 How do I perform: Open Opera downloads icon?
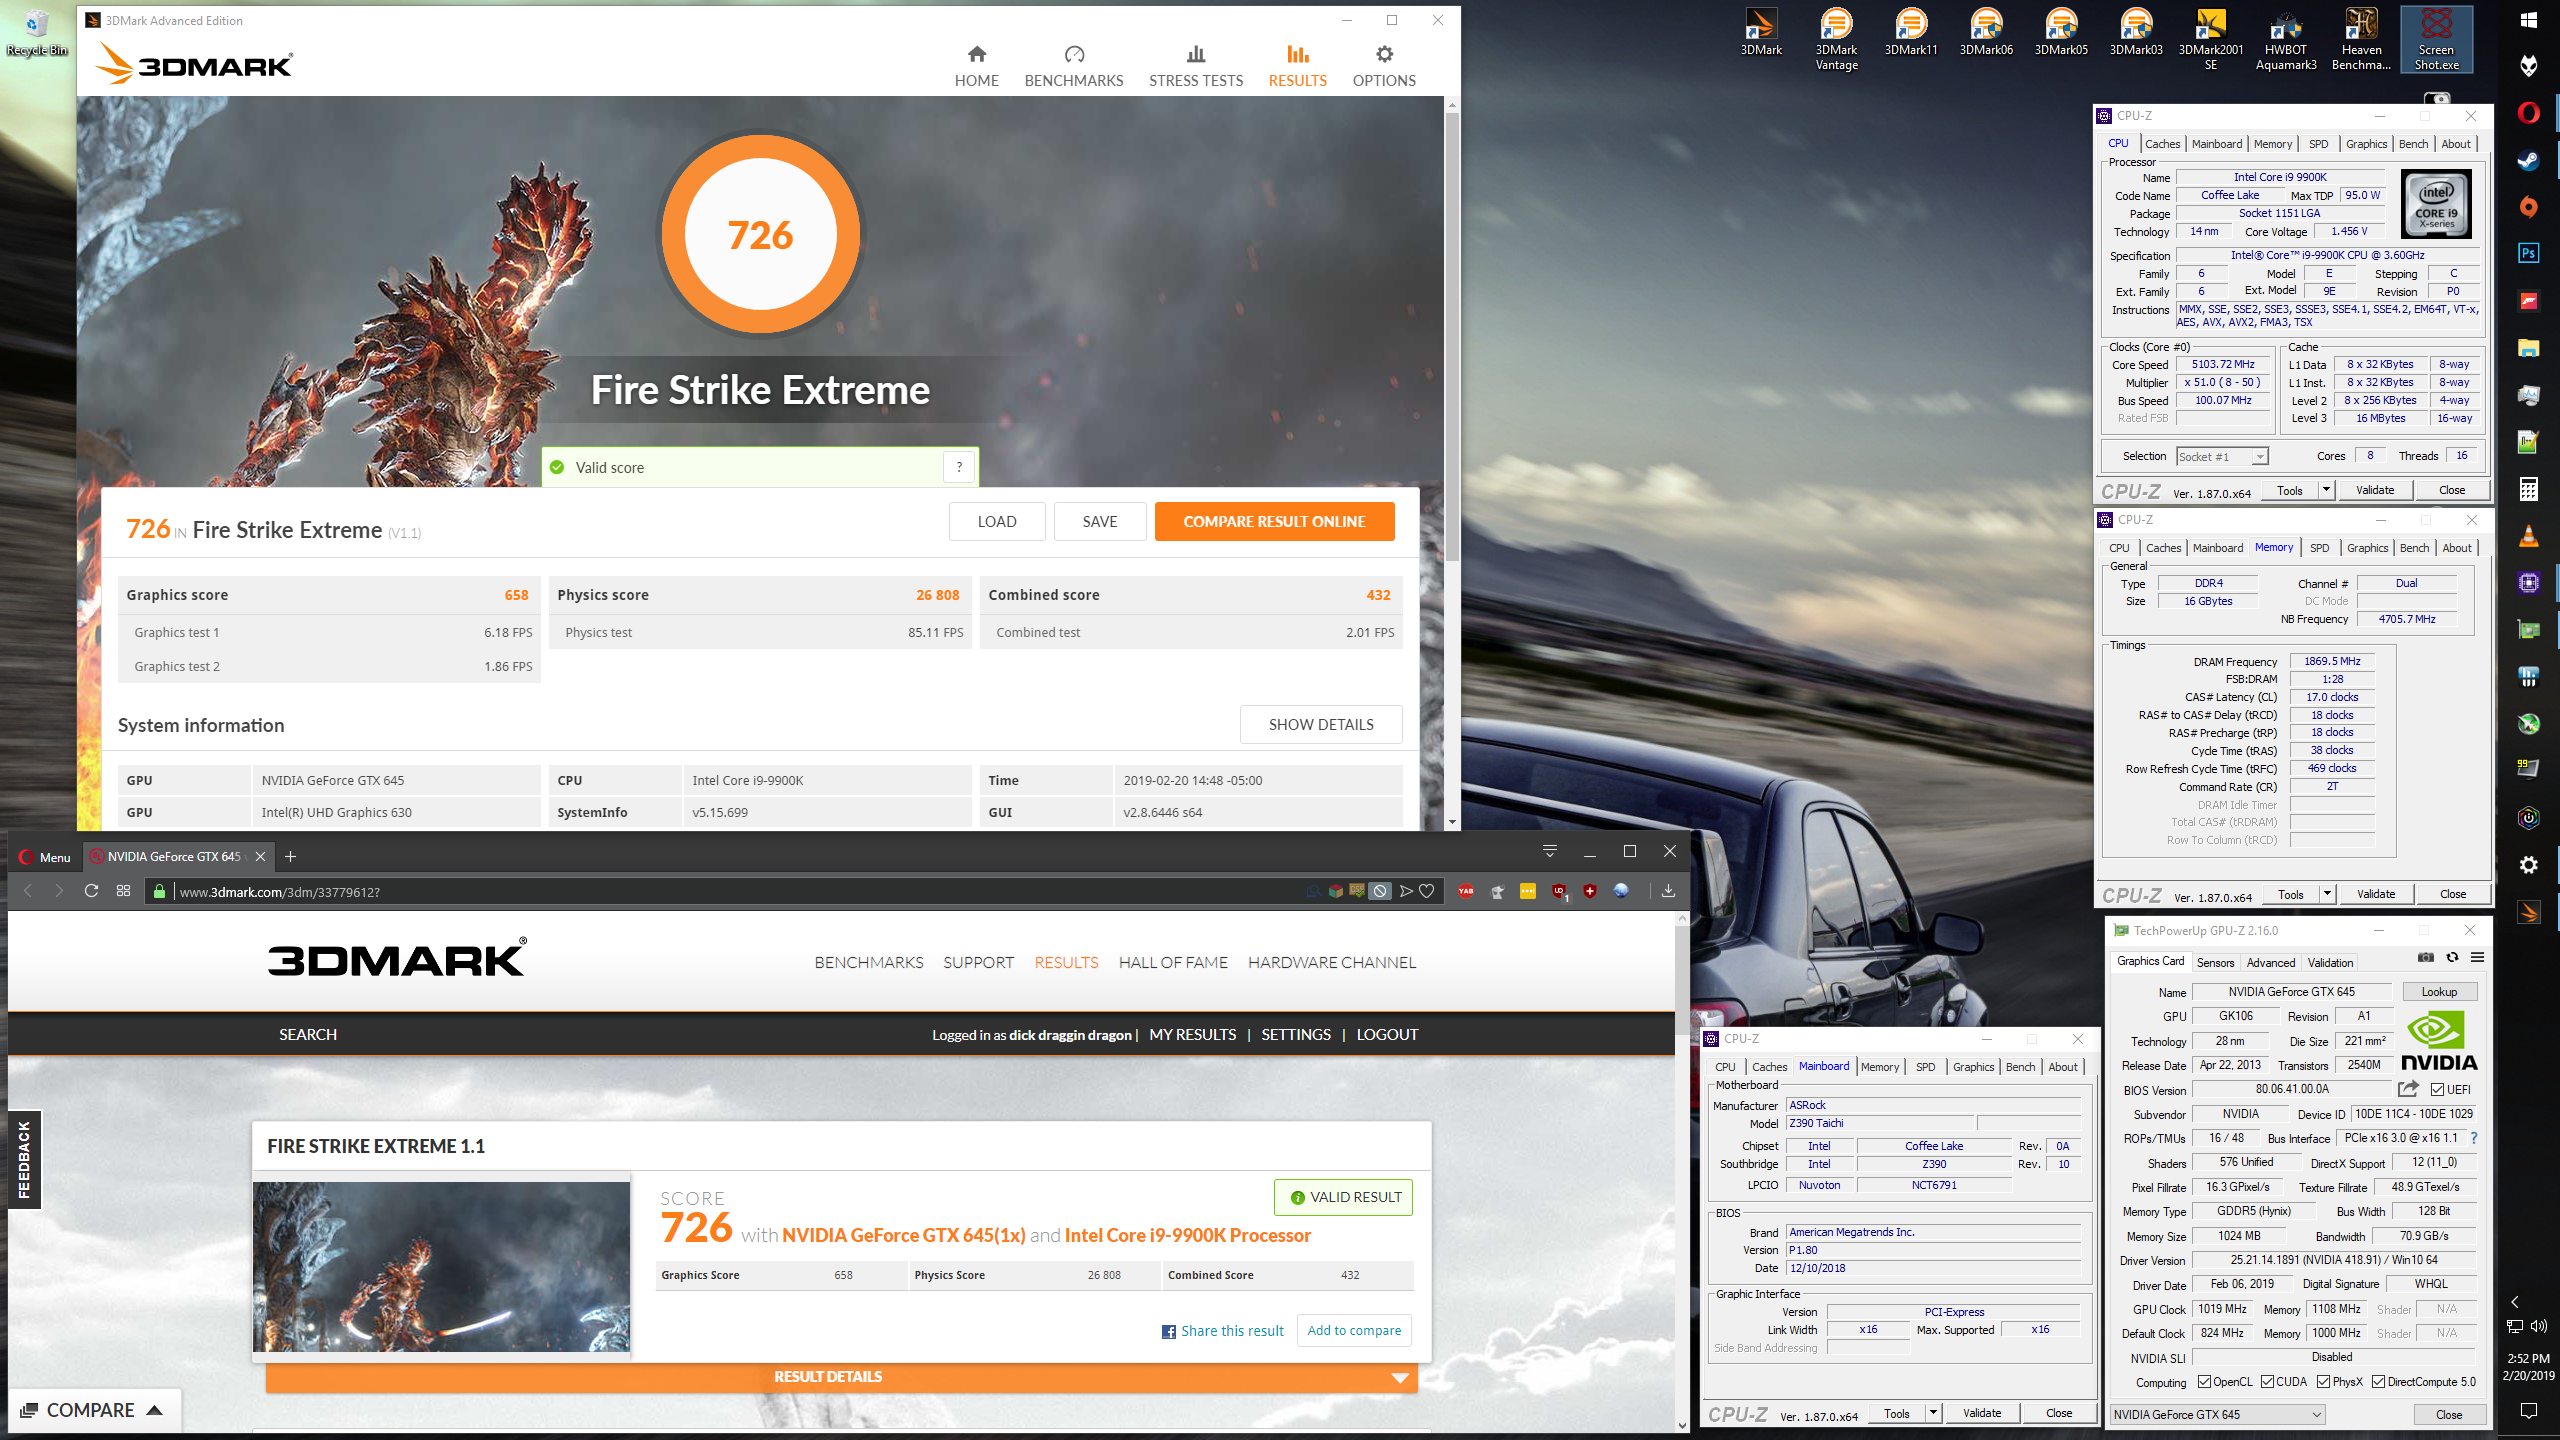pos(1668,891)
